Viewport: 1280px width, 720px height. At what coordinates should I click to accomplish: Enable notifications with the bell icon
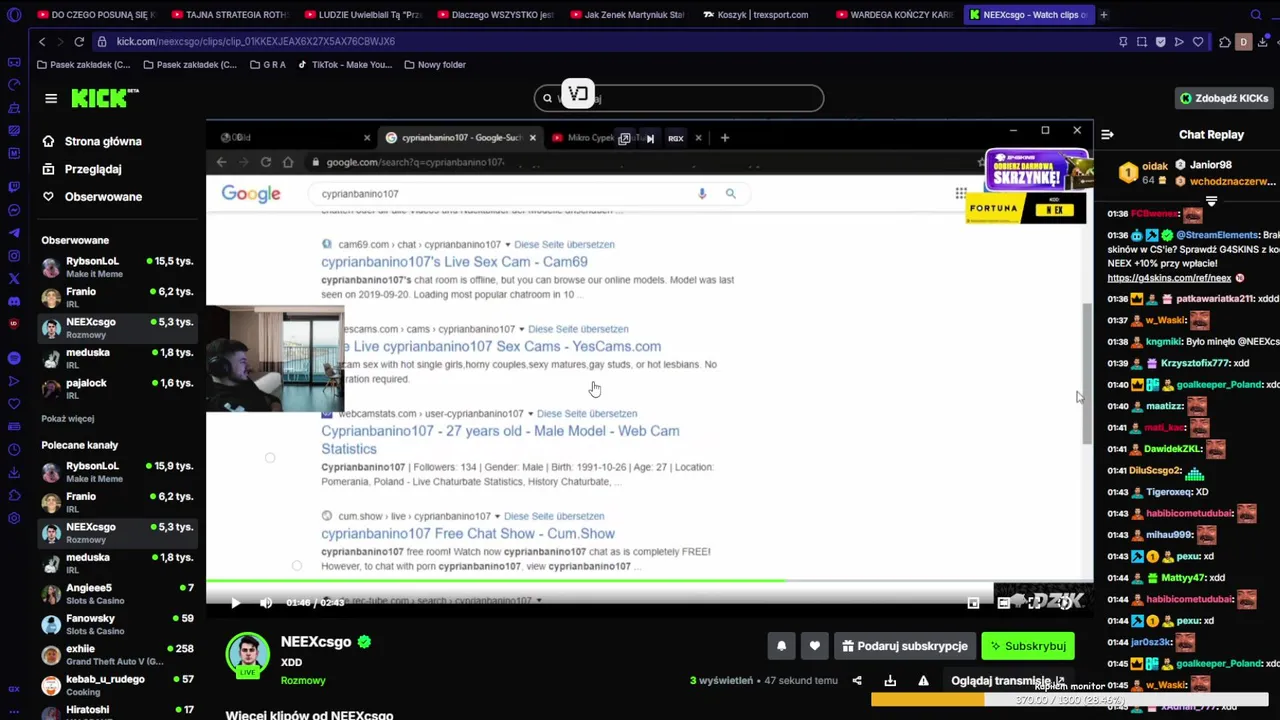point(782,646)
